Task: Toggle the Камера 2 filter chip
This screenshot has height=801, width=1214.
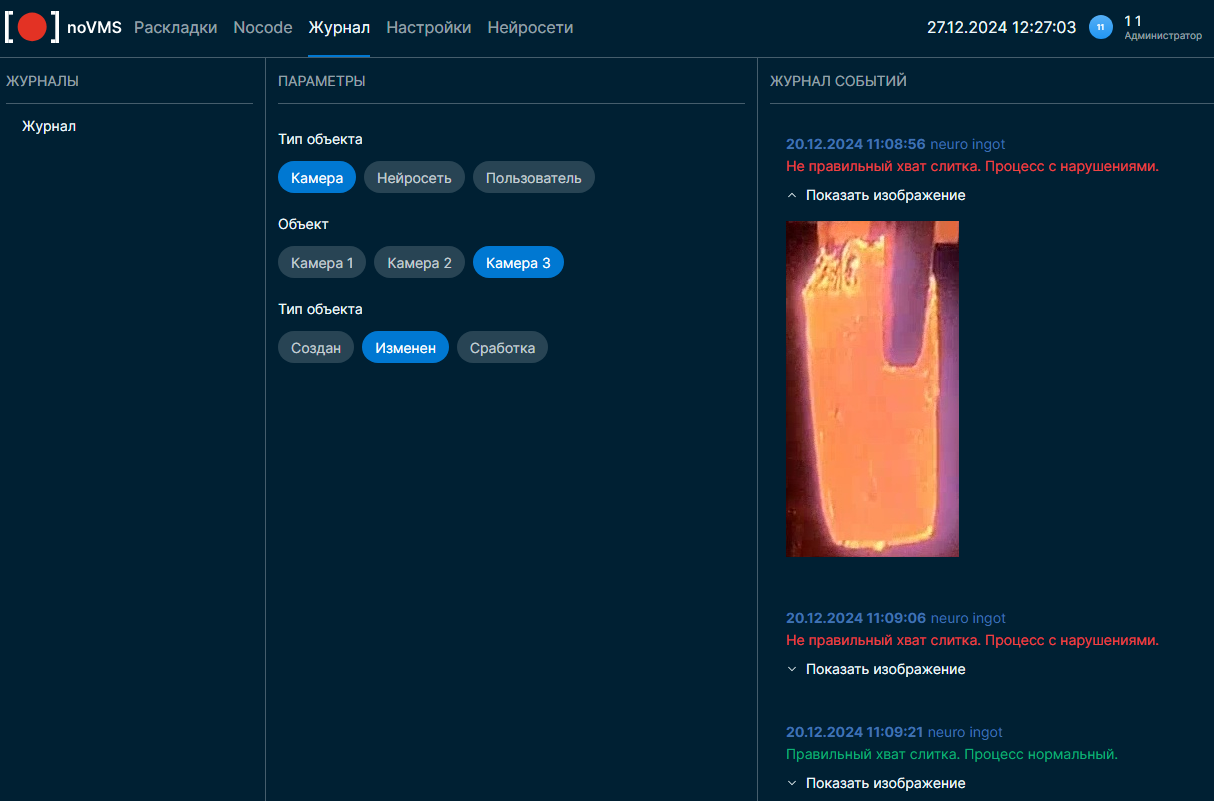Action: pyautogui.click(x=419, y=263)
